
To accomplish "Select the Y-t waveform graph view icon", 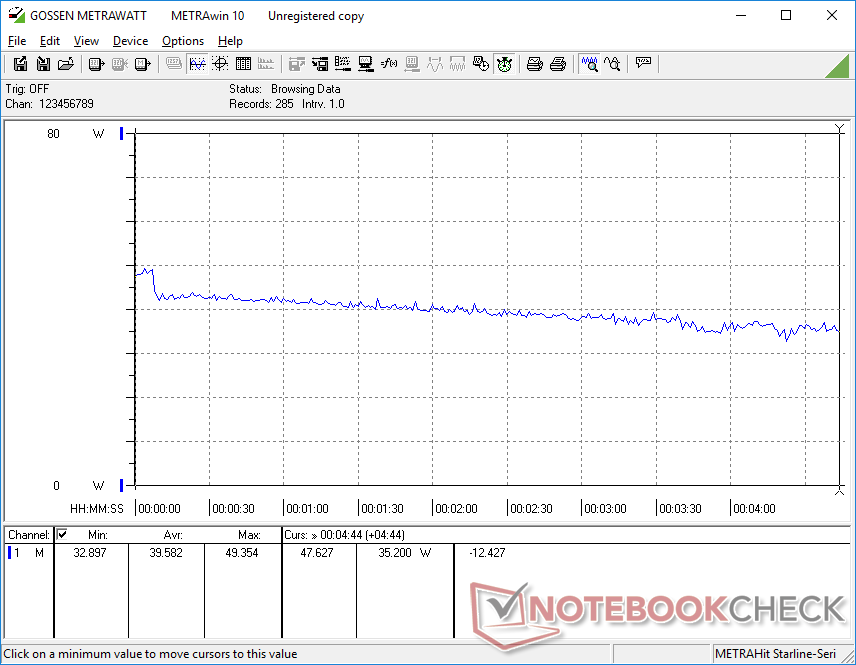I will point(197,64).
